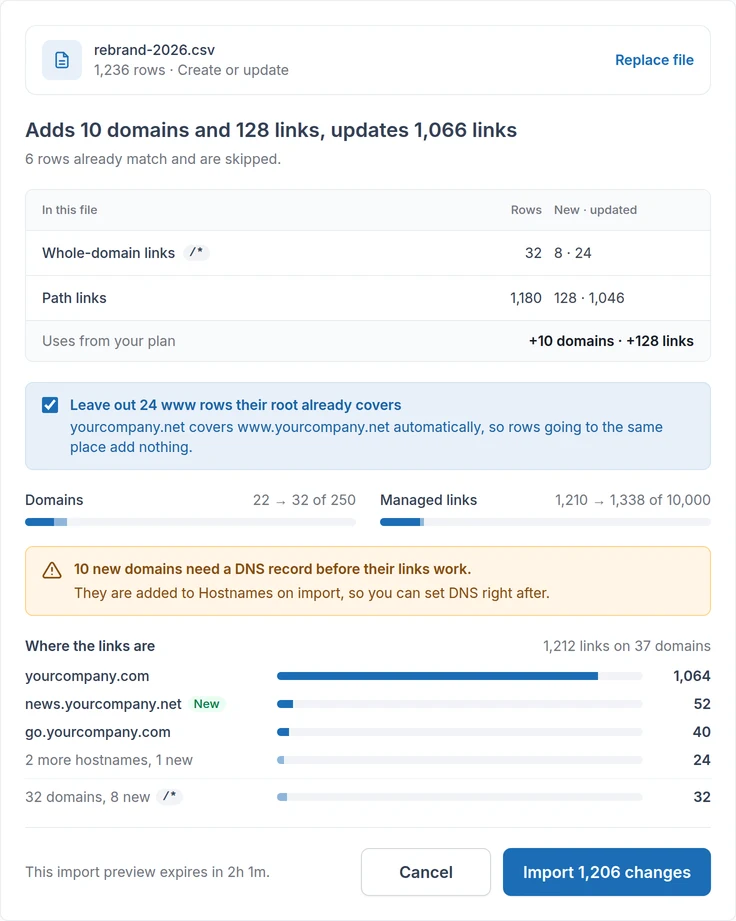This screenshot has width=736, height=921.
Task: Expand the 32 domains, 8 new row
Action: 368,796
